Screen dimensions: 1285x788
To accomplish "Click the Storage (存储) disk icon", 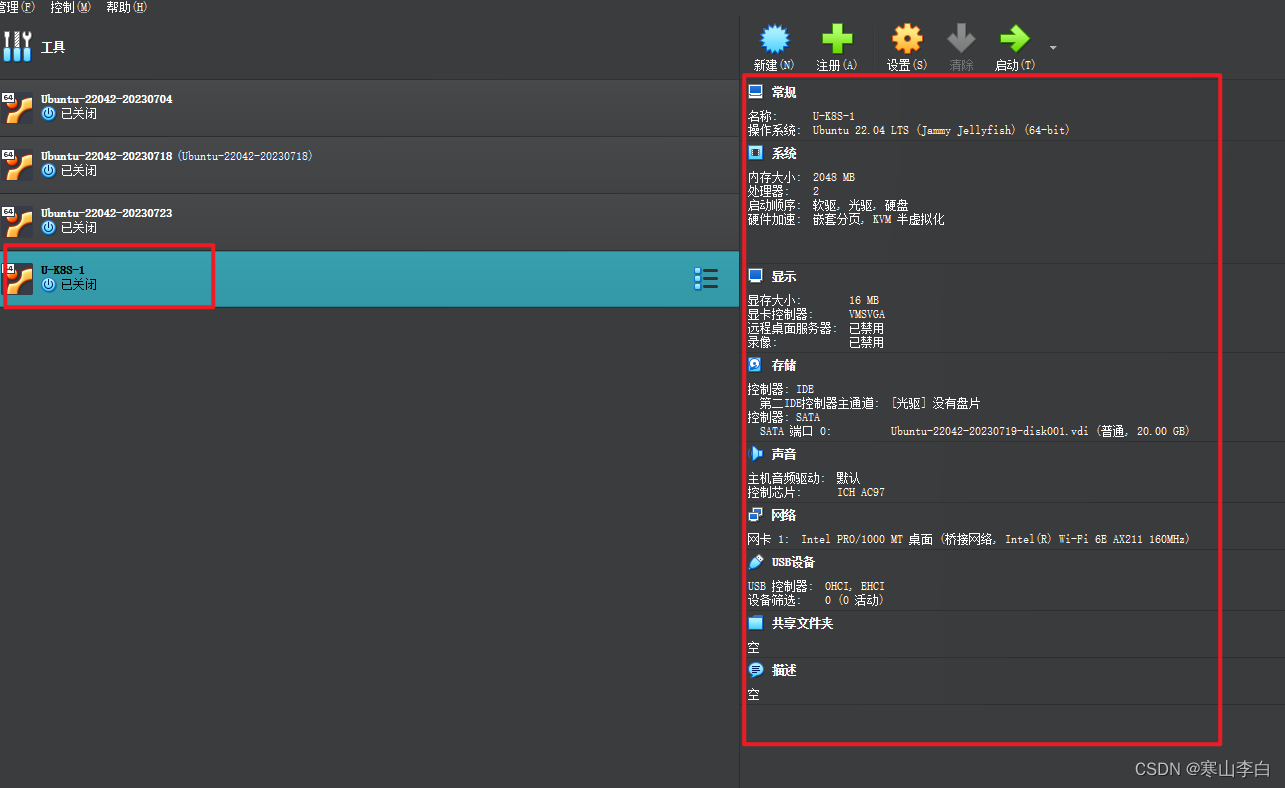I will point(756,365).
